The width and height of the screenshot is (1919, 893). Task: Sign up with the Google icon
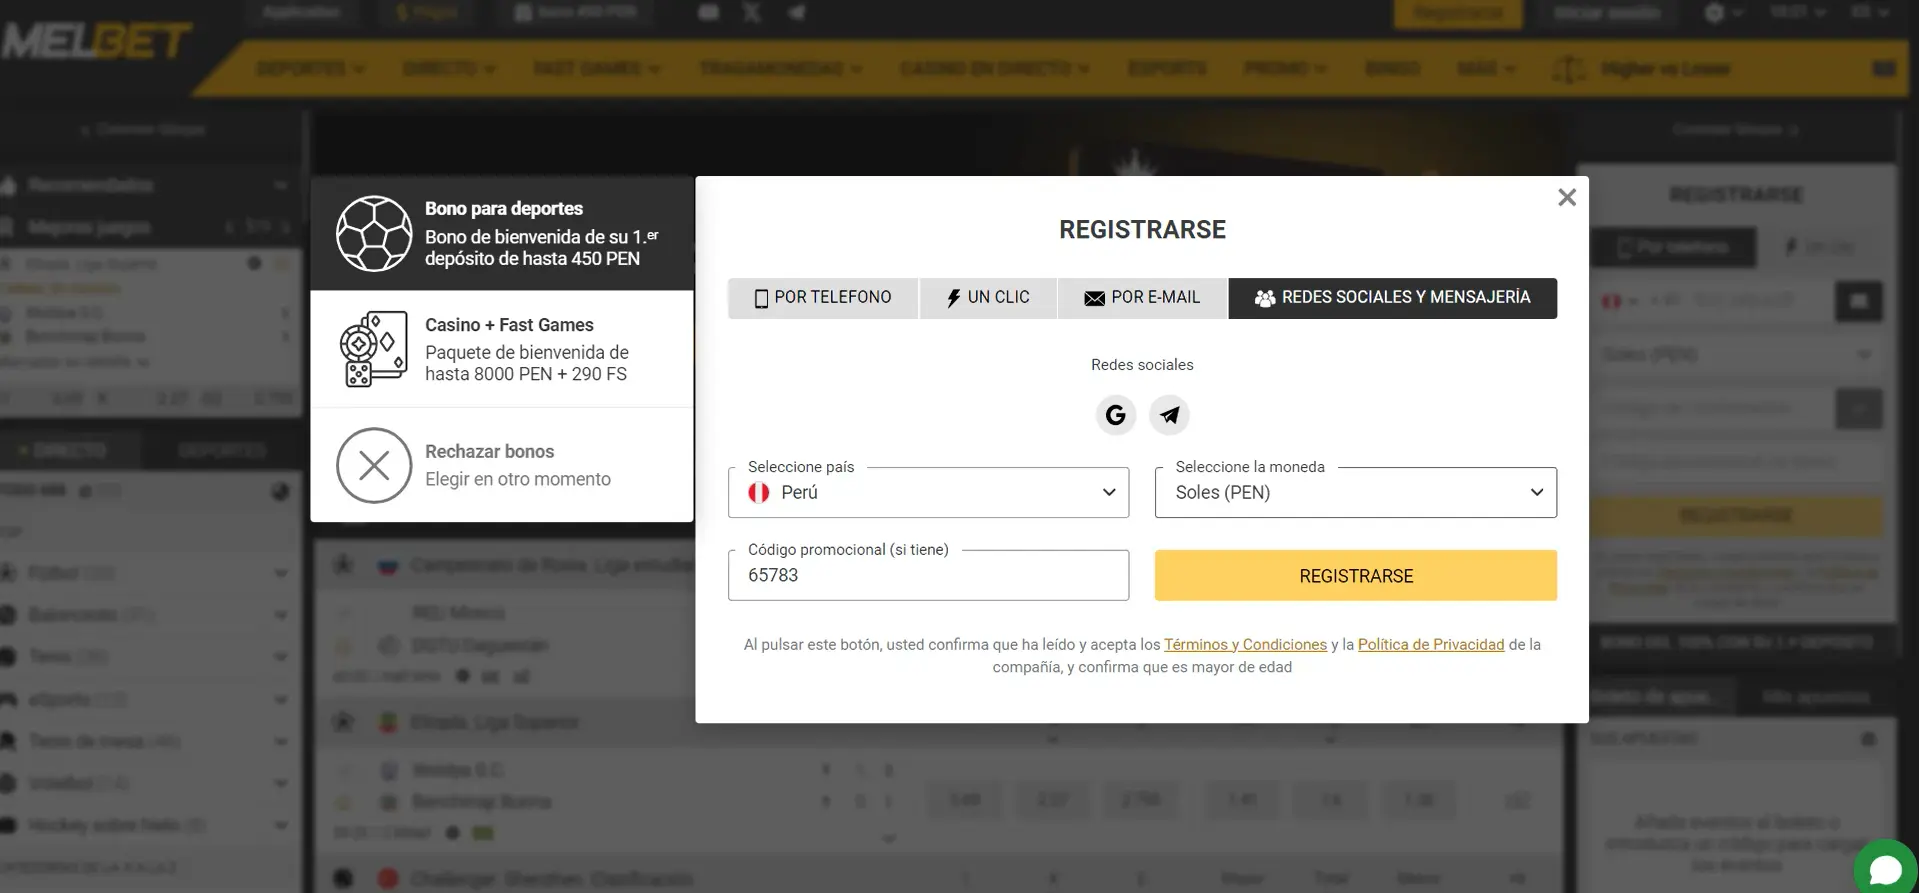(1115, 415)
